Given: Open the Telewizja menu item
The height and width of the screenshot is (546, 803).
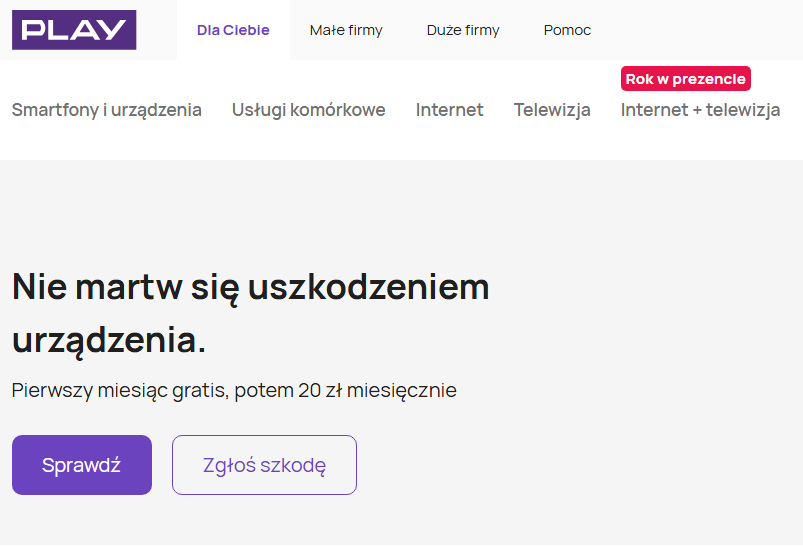Looking at the screenshot, I should [552, 110].
